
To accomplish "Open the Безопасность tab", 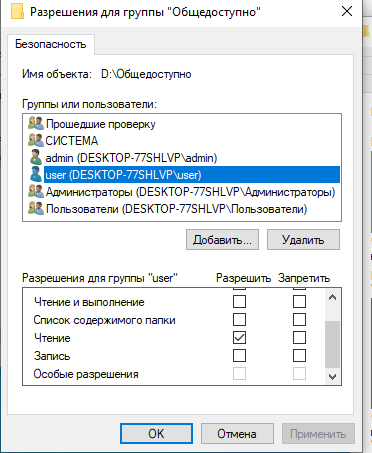I will 51,44.
